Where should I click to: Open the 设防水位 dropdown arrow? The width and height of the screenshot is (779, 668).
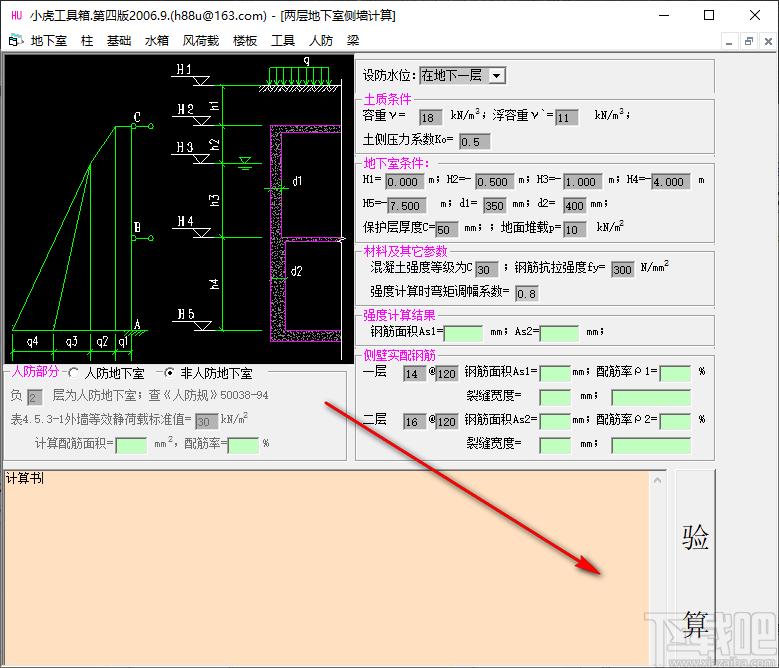(496, 76)
